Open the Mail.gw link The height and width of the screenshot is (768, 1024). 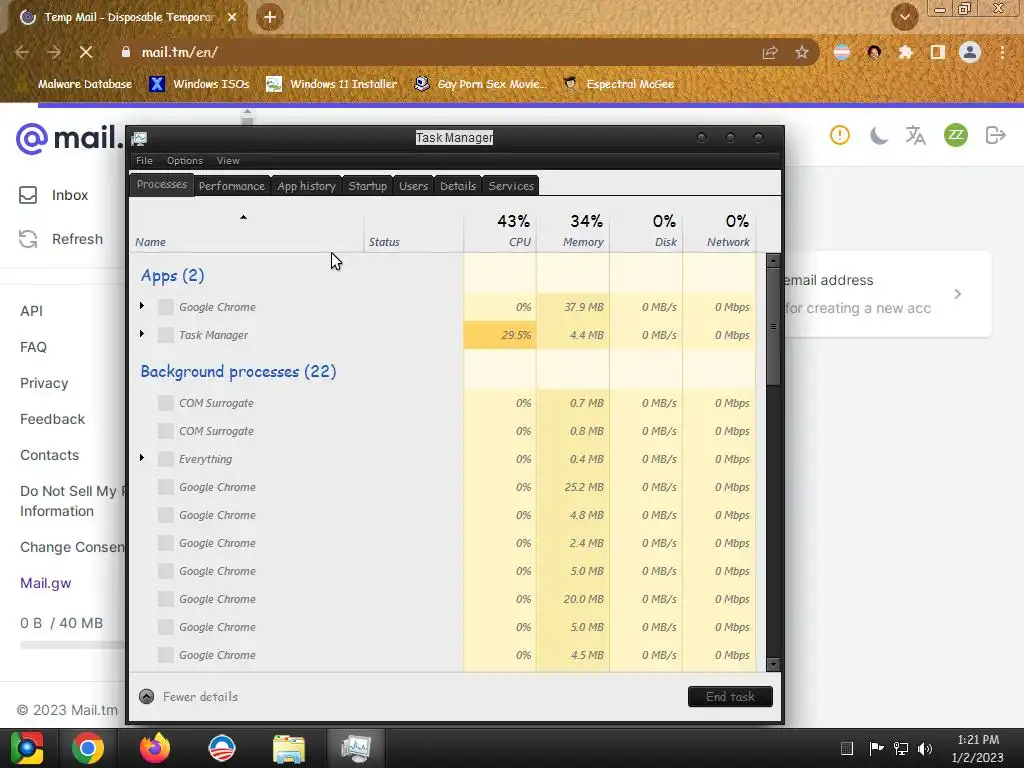tap(46, 583)
